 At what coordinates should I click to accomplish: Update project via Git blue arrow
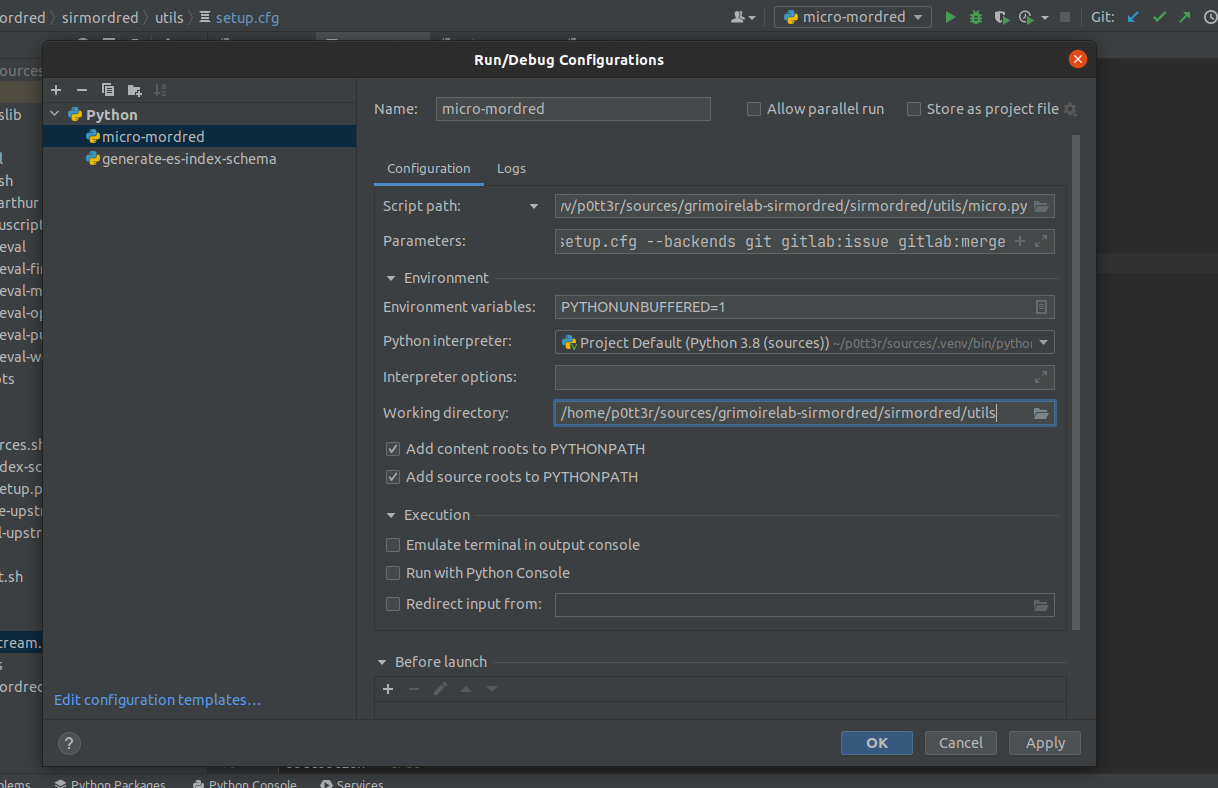tap(1133, 17)
